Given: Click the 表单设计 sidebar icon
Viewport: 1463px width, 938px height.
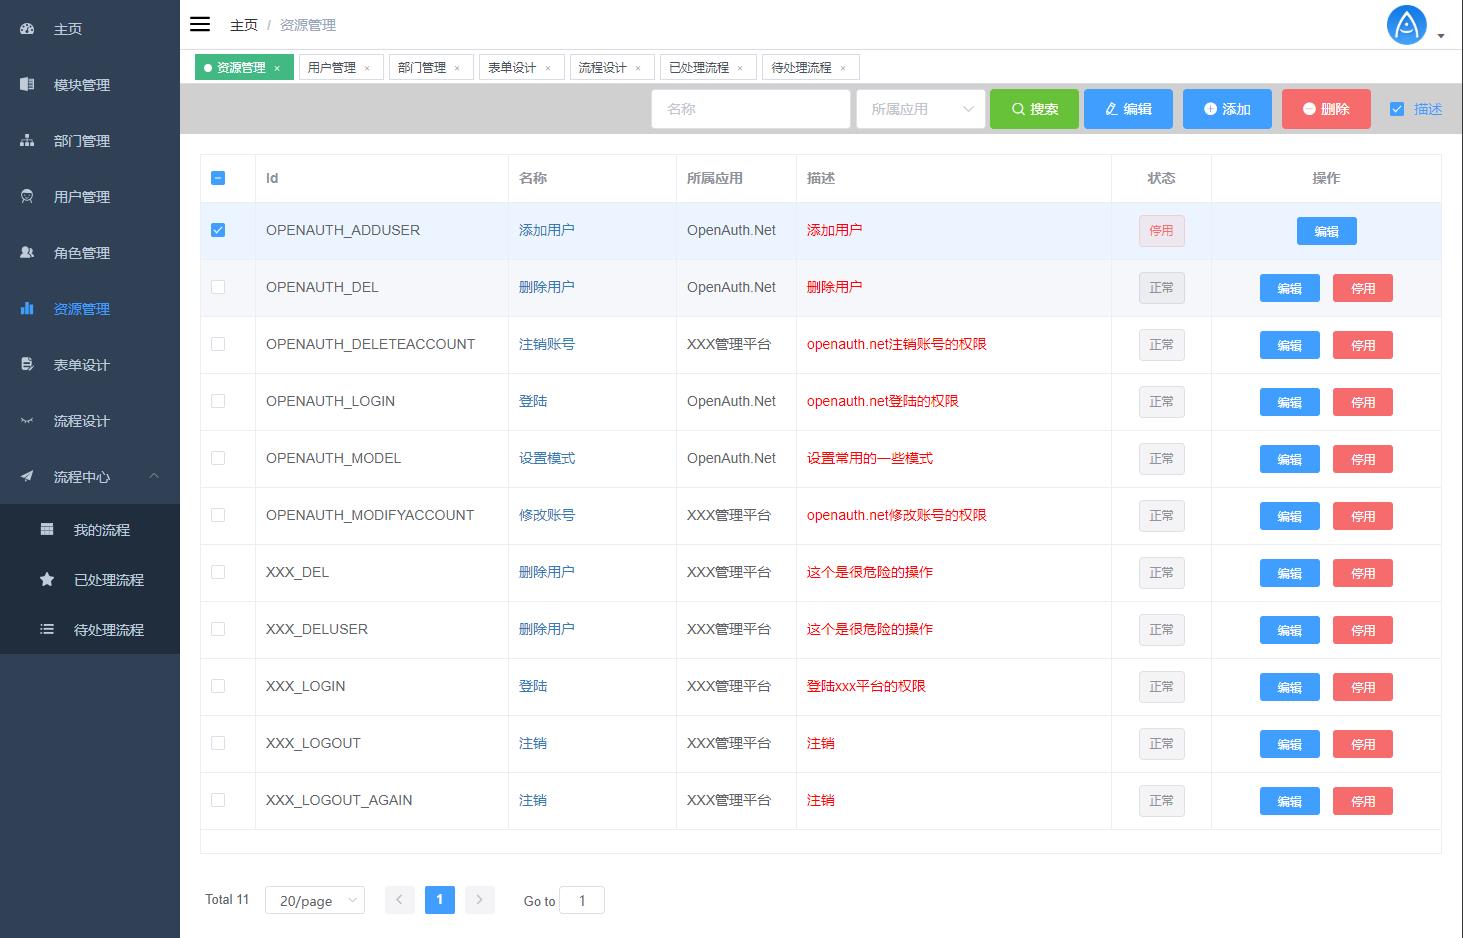Looking at the screenshot, I should (27, 365).
